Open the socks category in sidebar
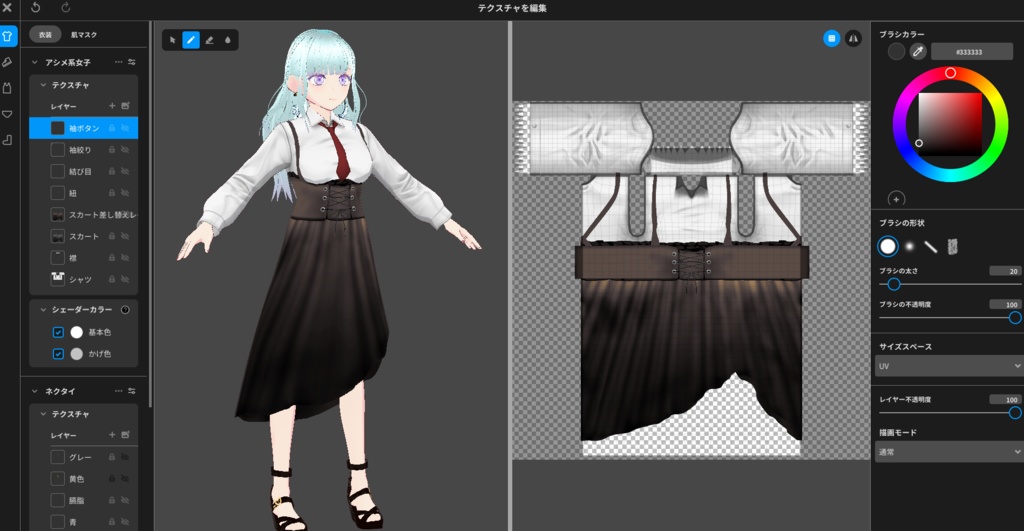This screenshot has width=1024, height=531. coord(7,140)
